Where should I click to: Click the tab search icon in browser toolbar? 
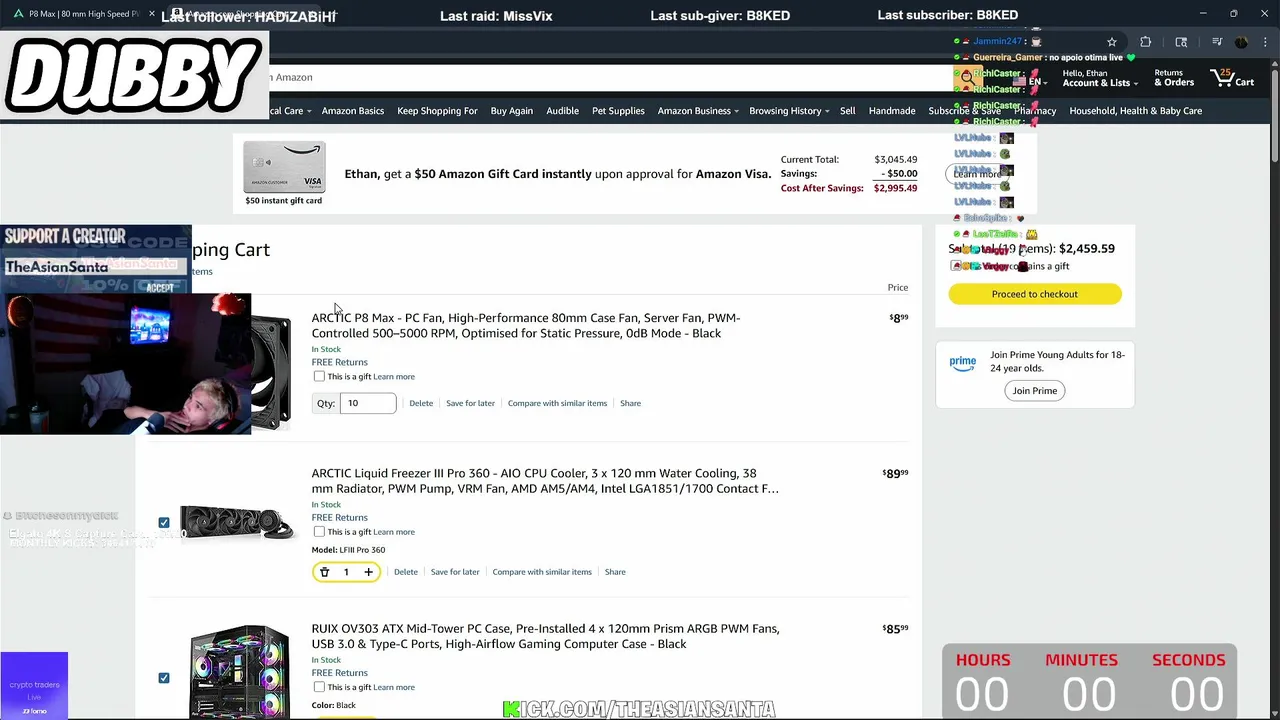coord(1181,42)
